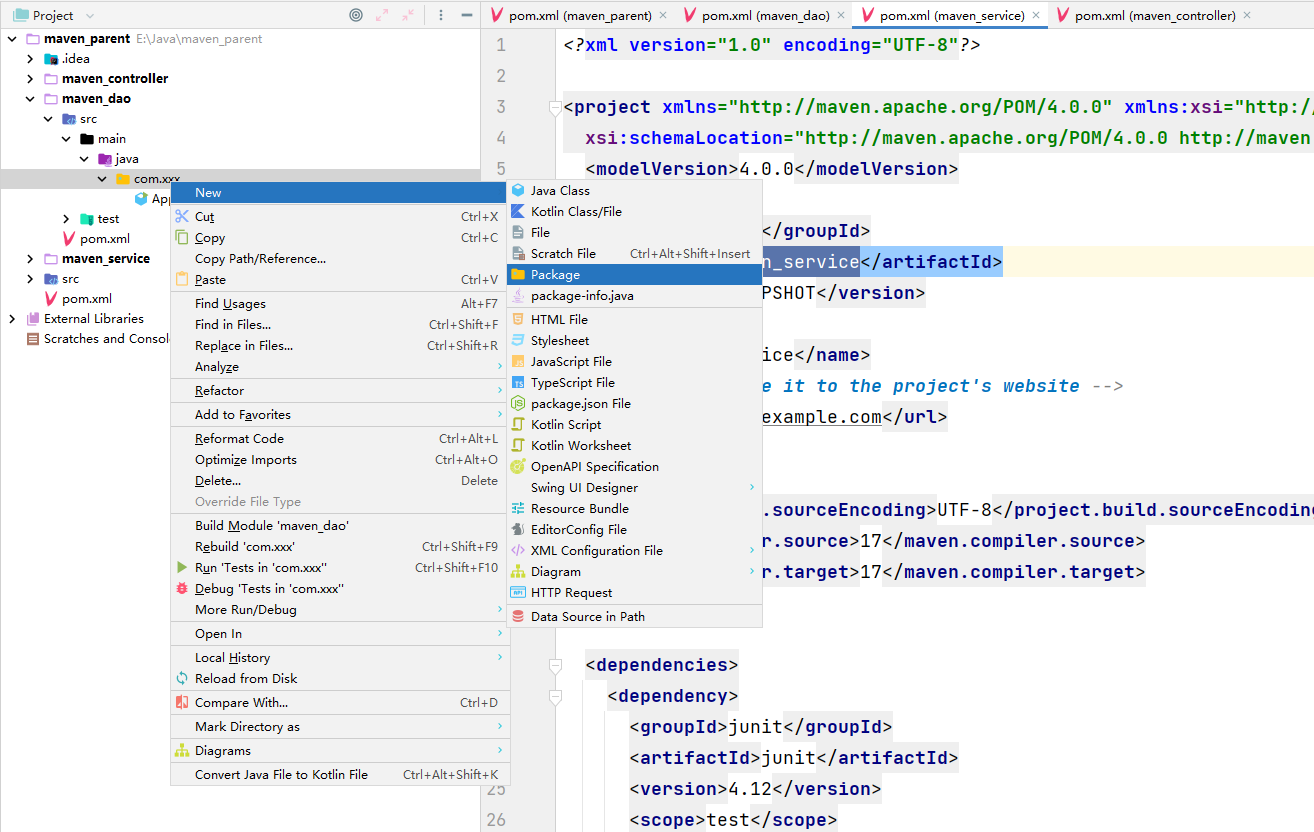The height and width of the screenshot is (832, 1314).
Task: Select opened file in Project tree icon
Action: coord(356,15)
